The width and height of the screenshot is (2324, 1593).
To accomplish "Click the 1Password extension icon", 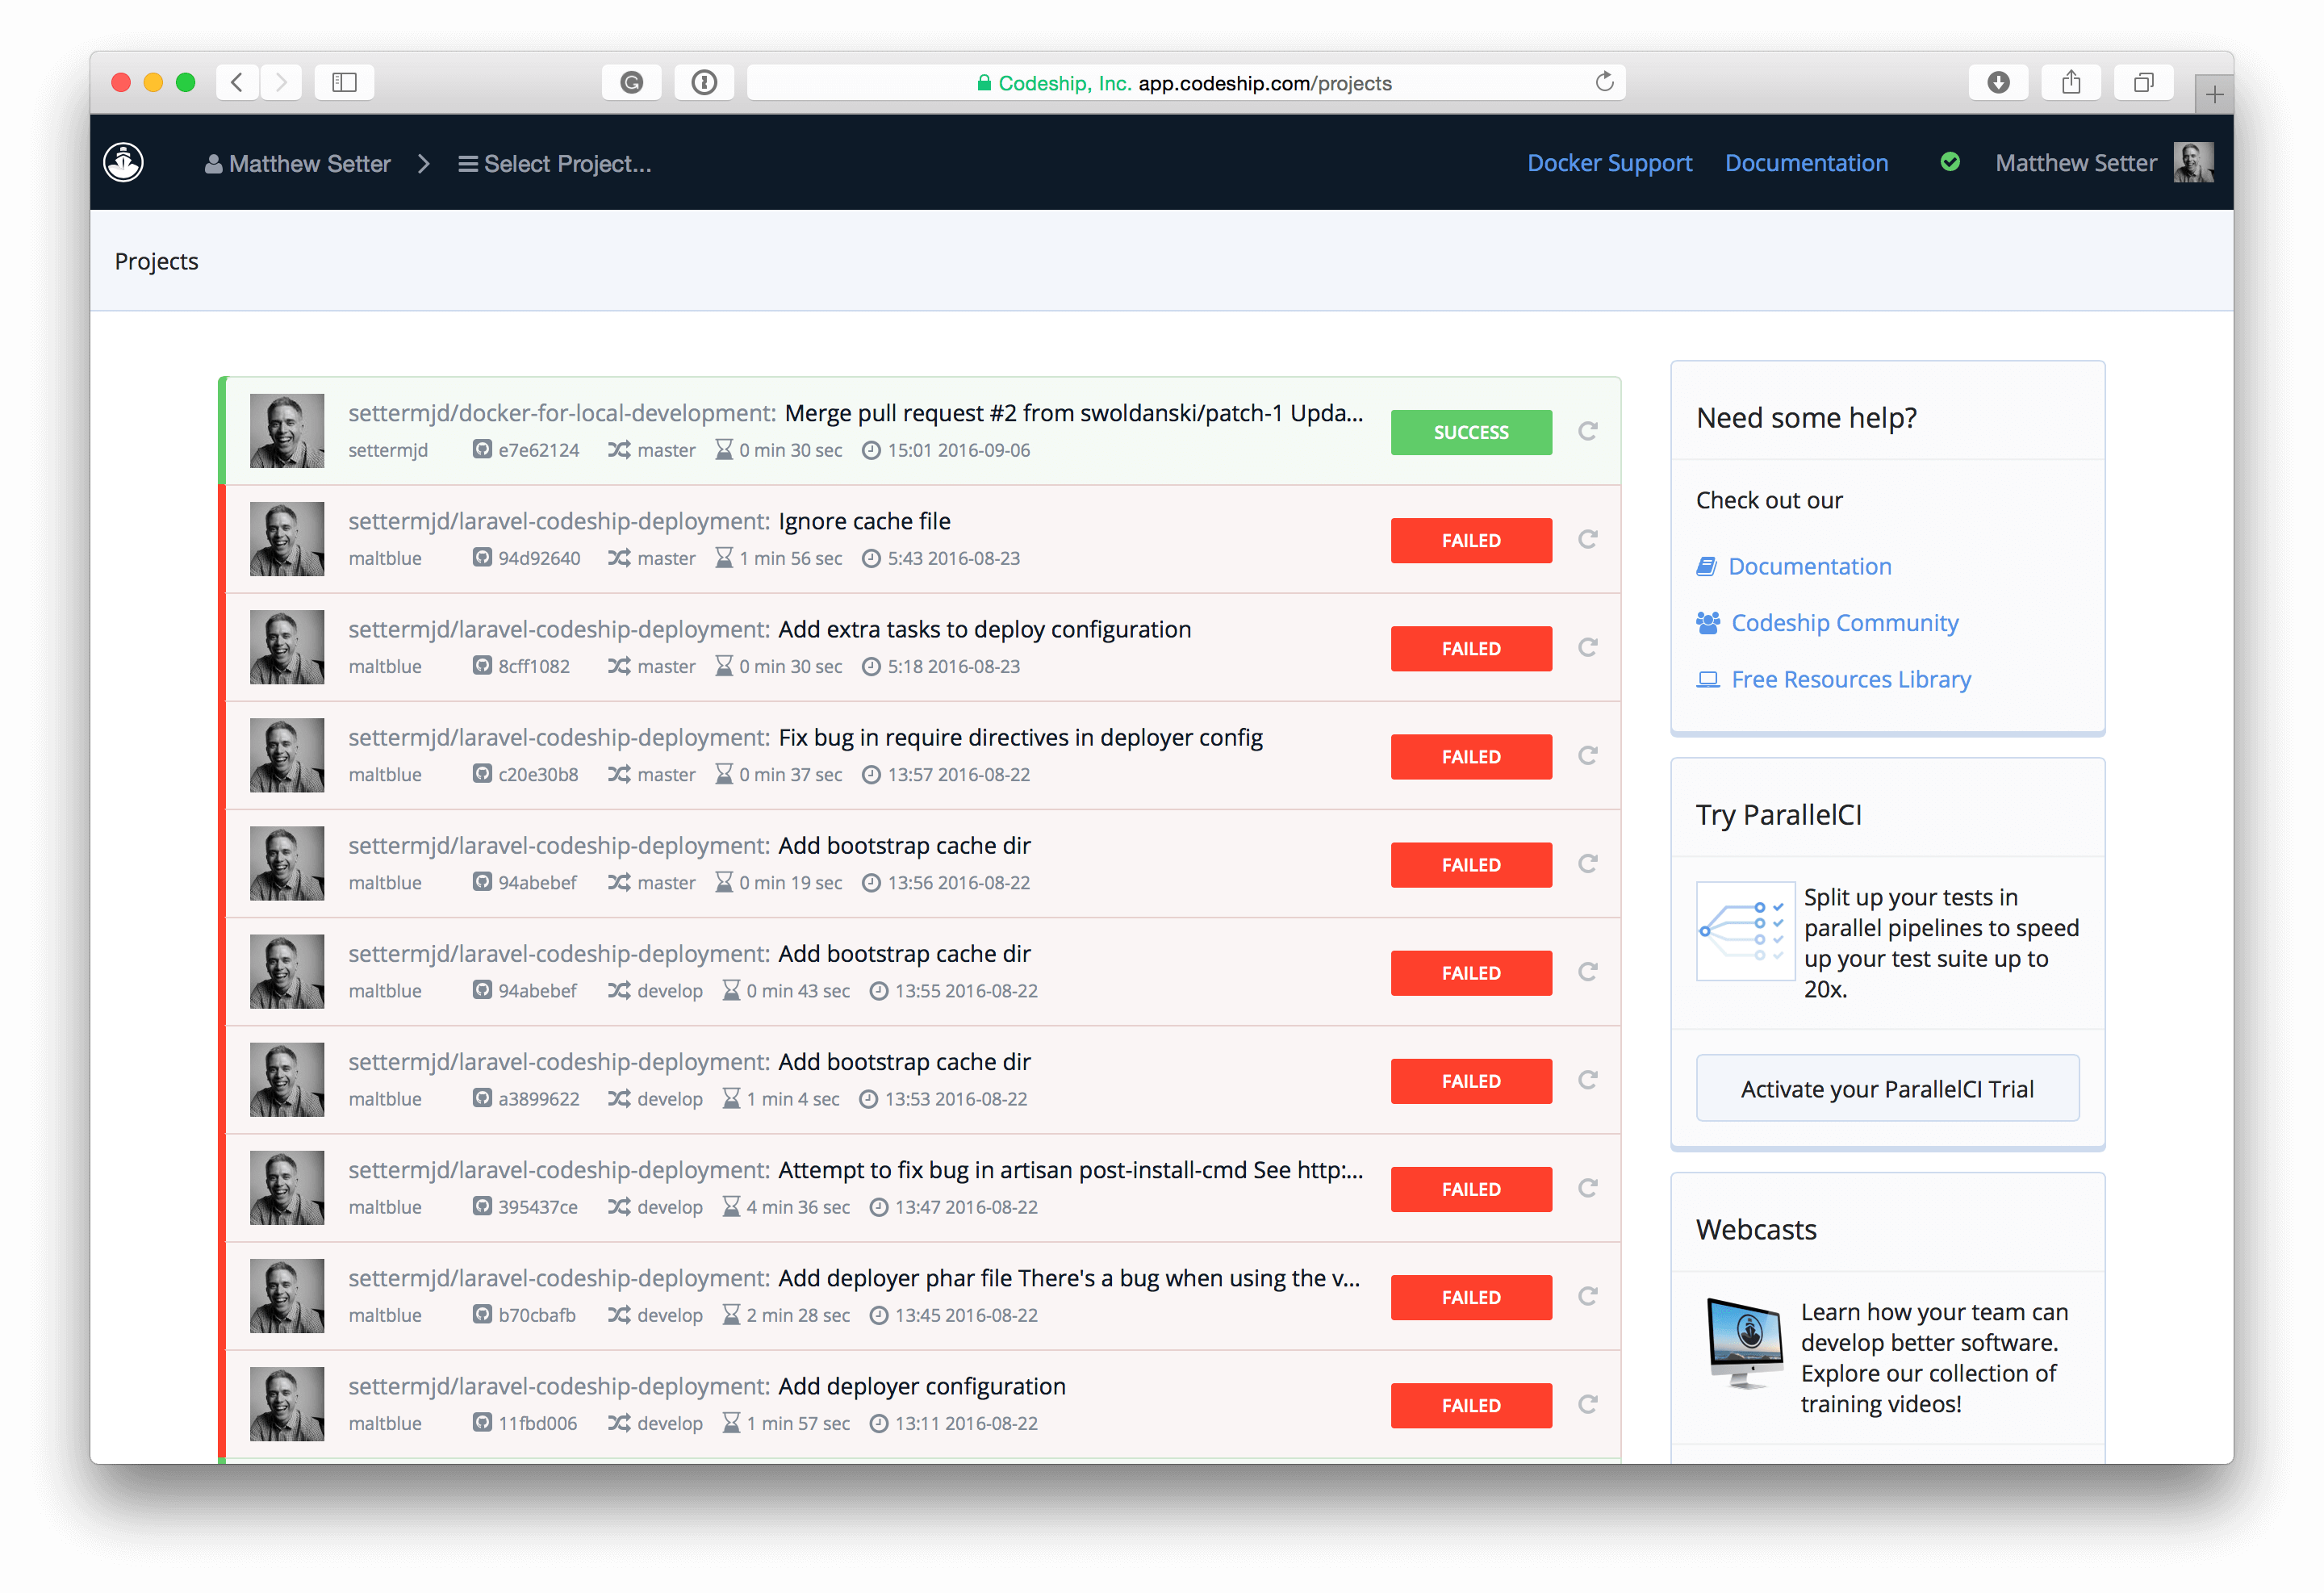I will coord(704,82).
